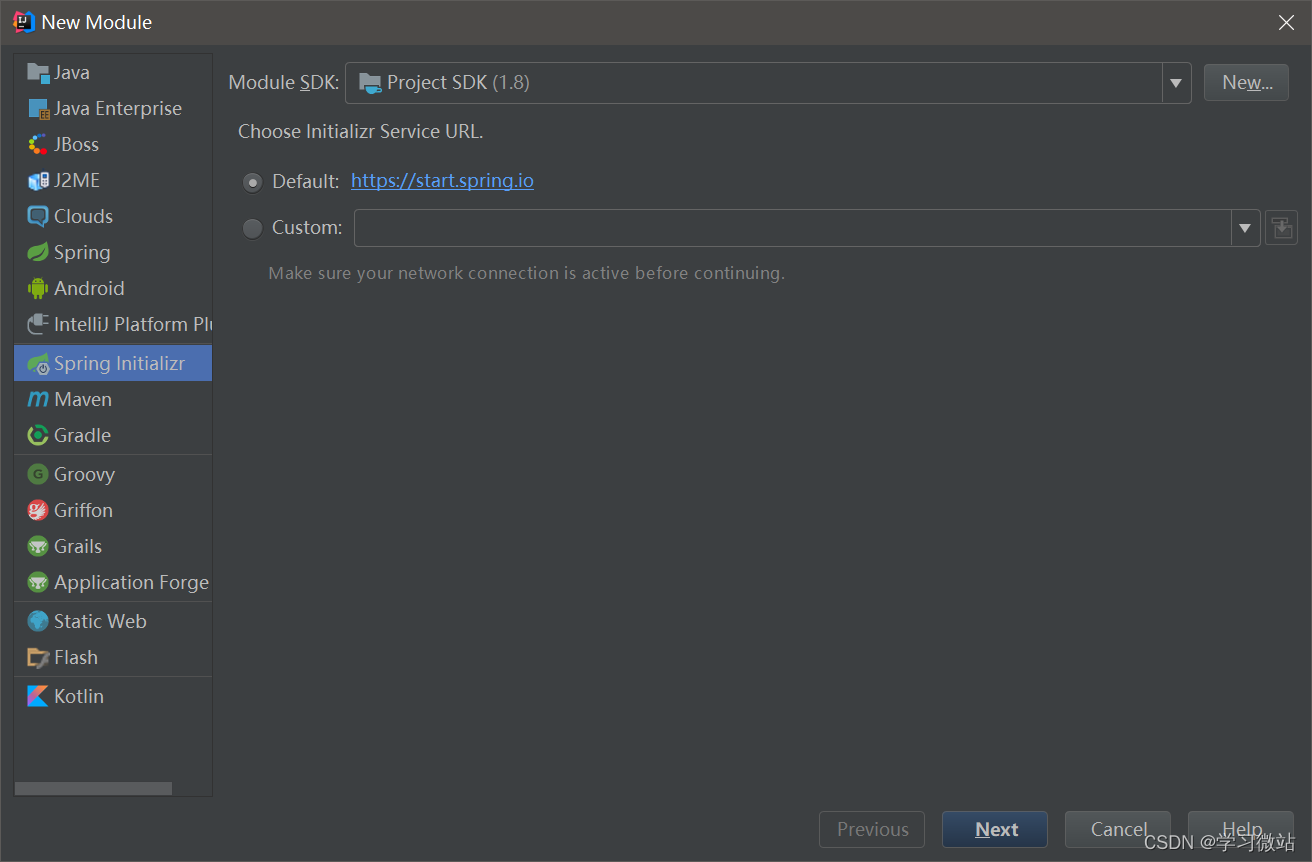Click the Help button

click(x=1241, y=829)
